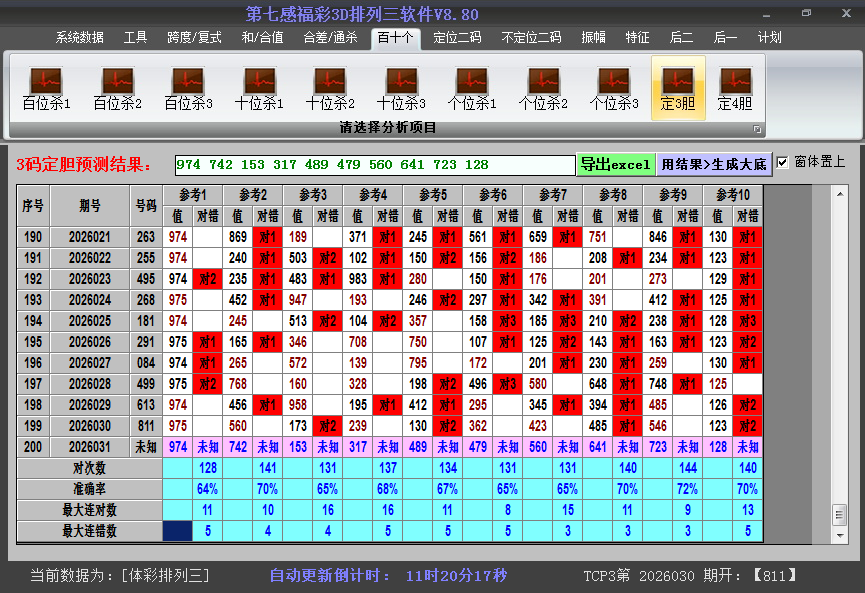Open the 工具 menu
The image size is (865, 593).
(x=135, y=36)
